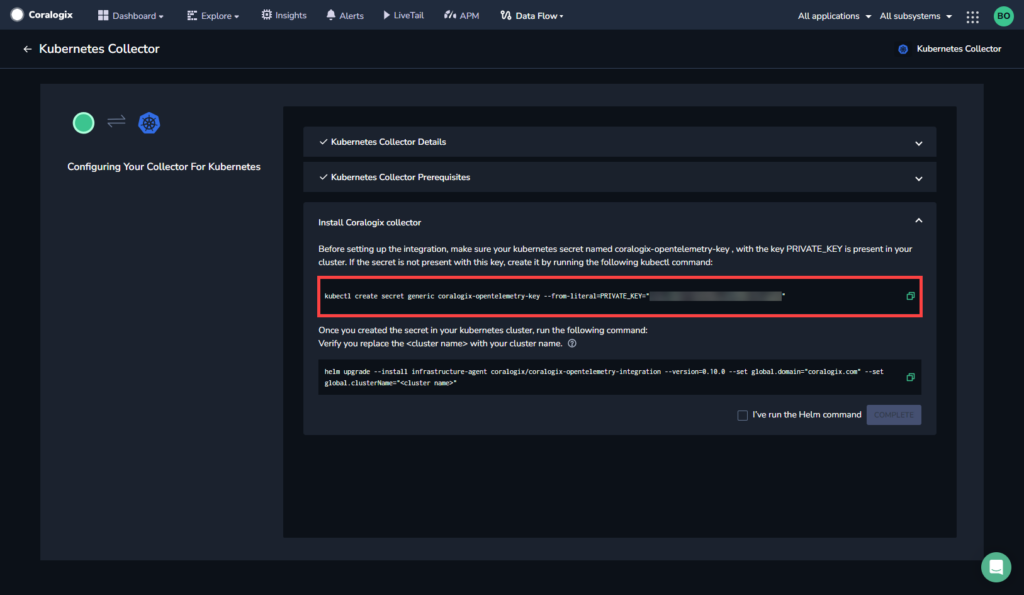Click the Coralogix logo icon
This screenshot has height=595, width=1024.
click(x=17, y=15)
